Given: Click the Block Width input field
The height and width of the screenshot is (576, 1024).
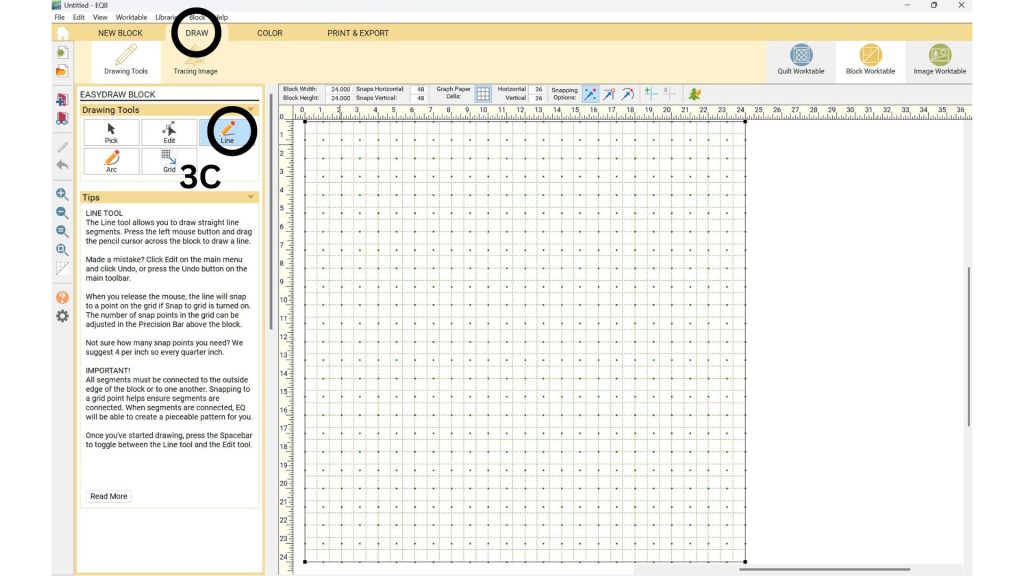Looking at the screenshot, I should coord(340,89).
